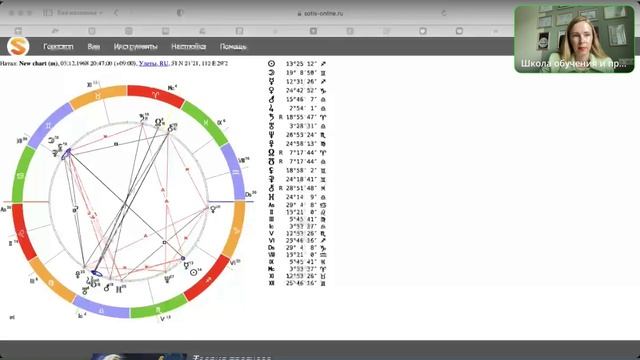The width and height of the screenshot is (640, 360).
Task: Select Venus position 24°42'52" value
Action: 301,91
